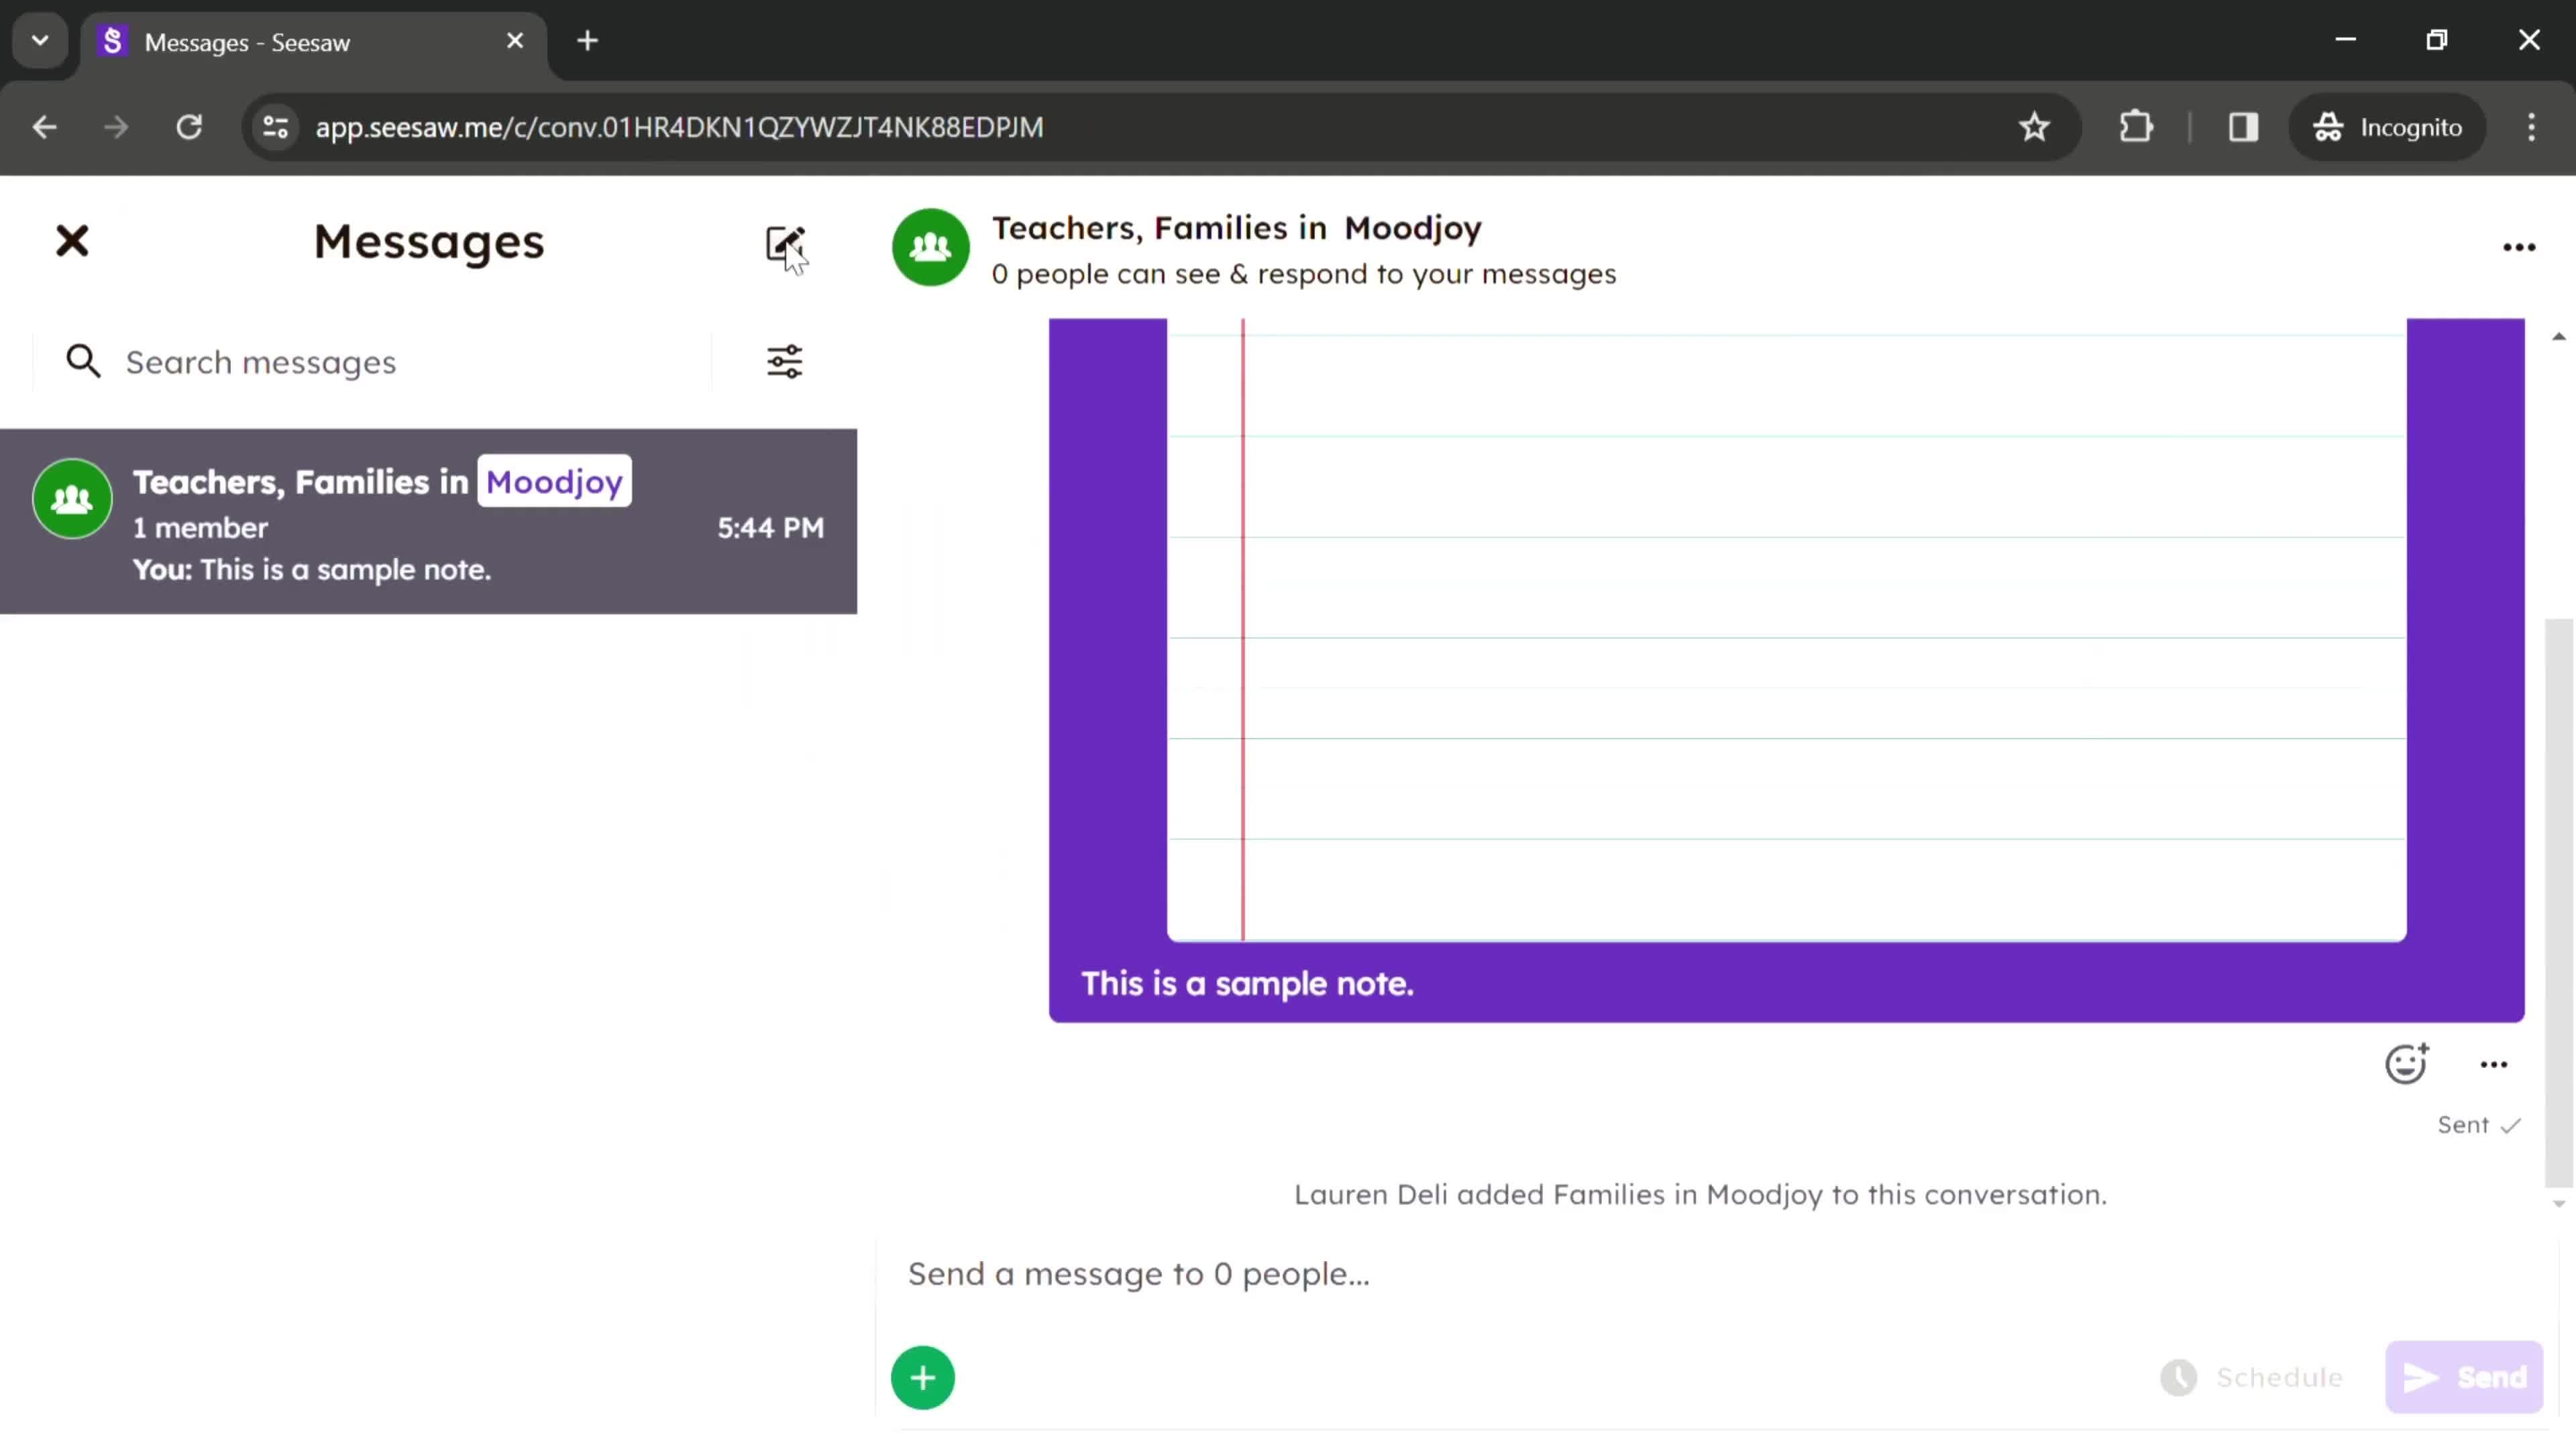The width and height of the screenshot is (2576, 1449).
Task: Click the Incognito indicator
Action: pos(2387,127)
